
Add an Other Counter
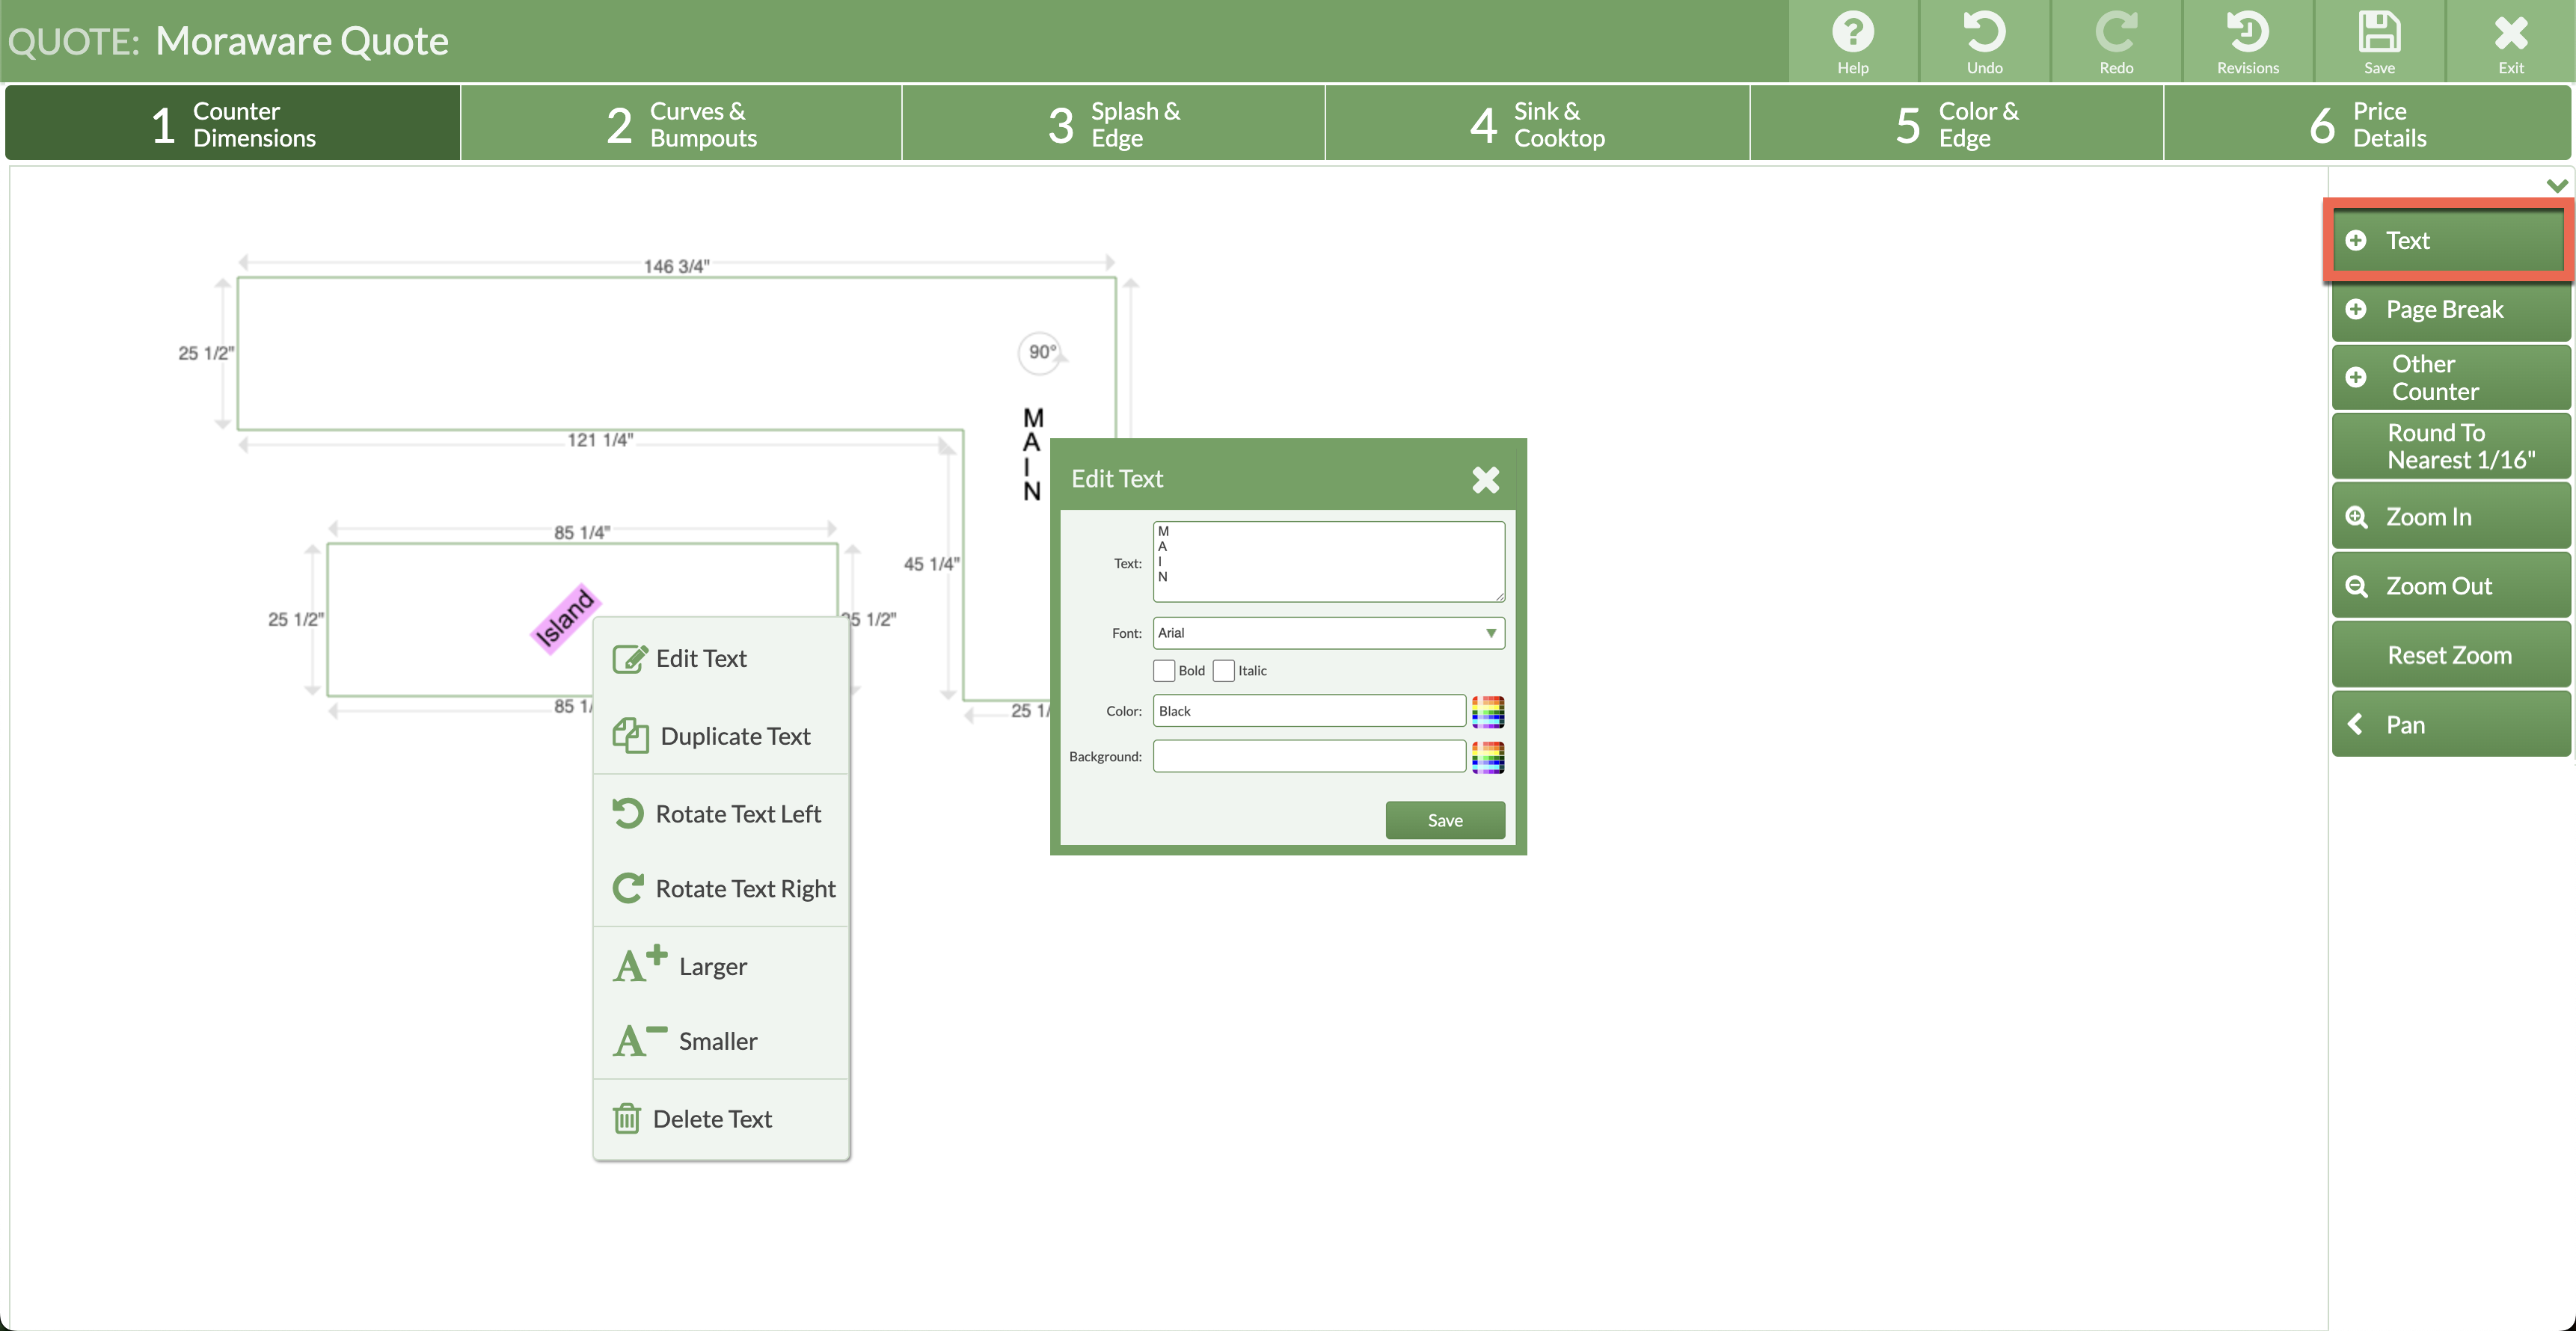pos(2447,377)
